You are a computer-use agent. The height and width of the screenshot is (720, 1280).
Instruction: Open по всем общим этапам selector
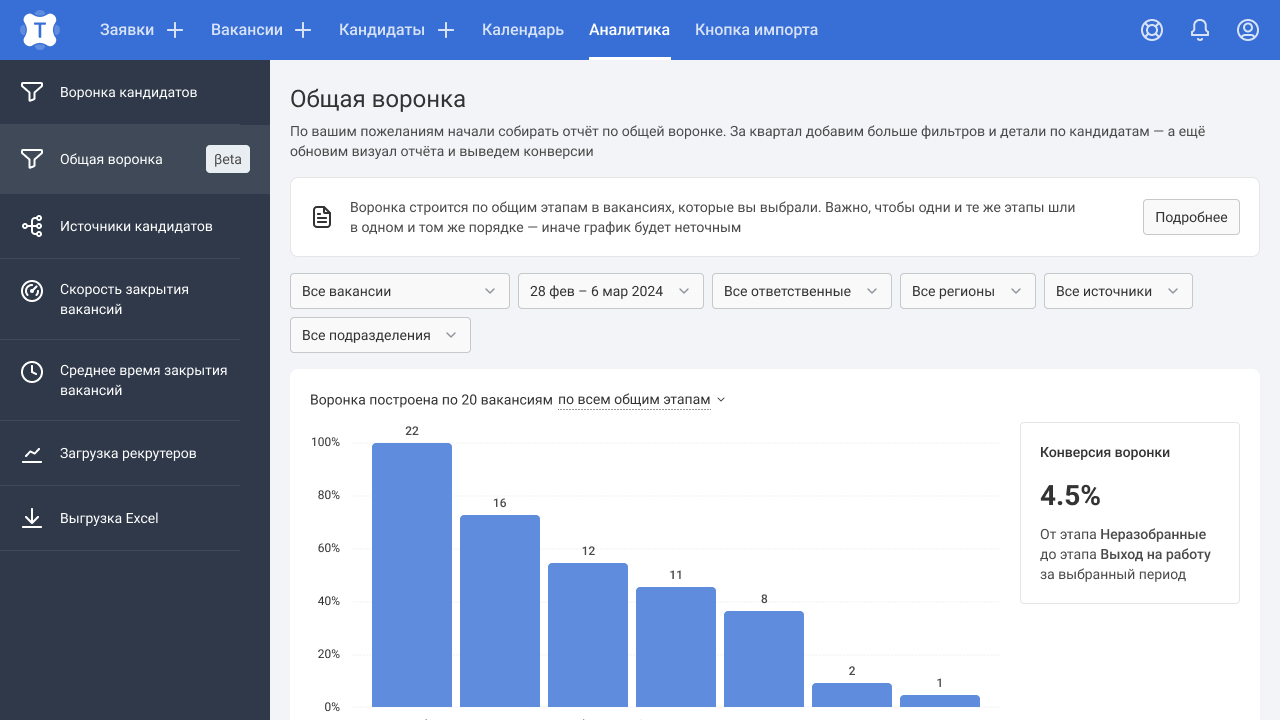pyautogui.click(x=641, y=399)
